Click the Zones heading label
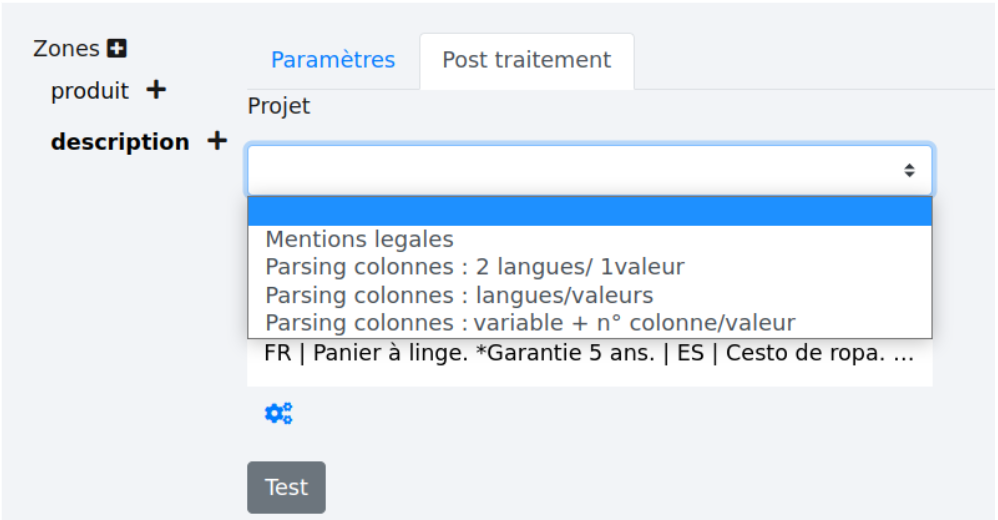Image resolution: width=998 pixels, height=520 pixels. (x=67, y=48)
